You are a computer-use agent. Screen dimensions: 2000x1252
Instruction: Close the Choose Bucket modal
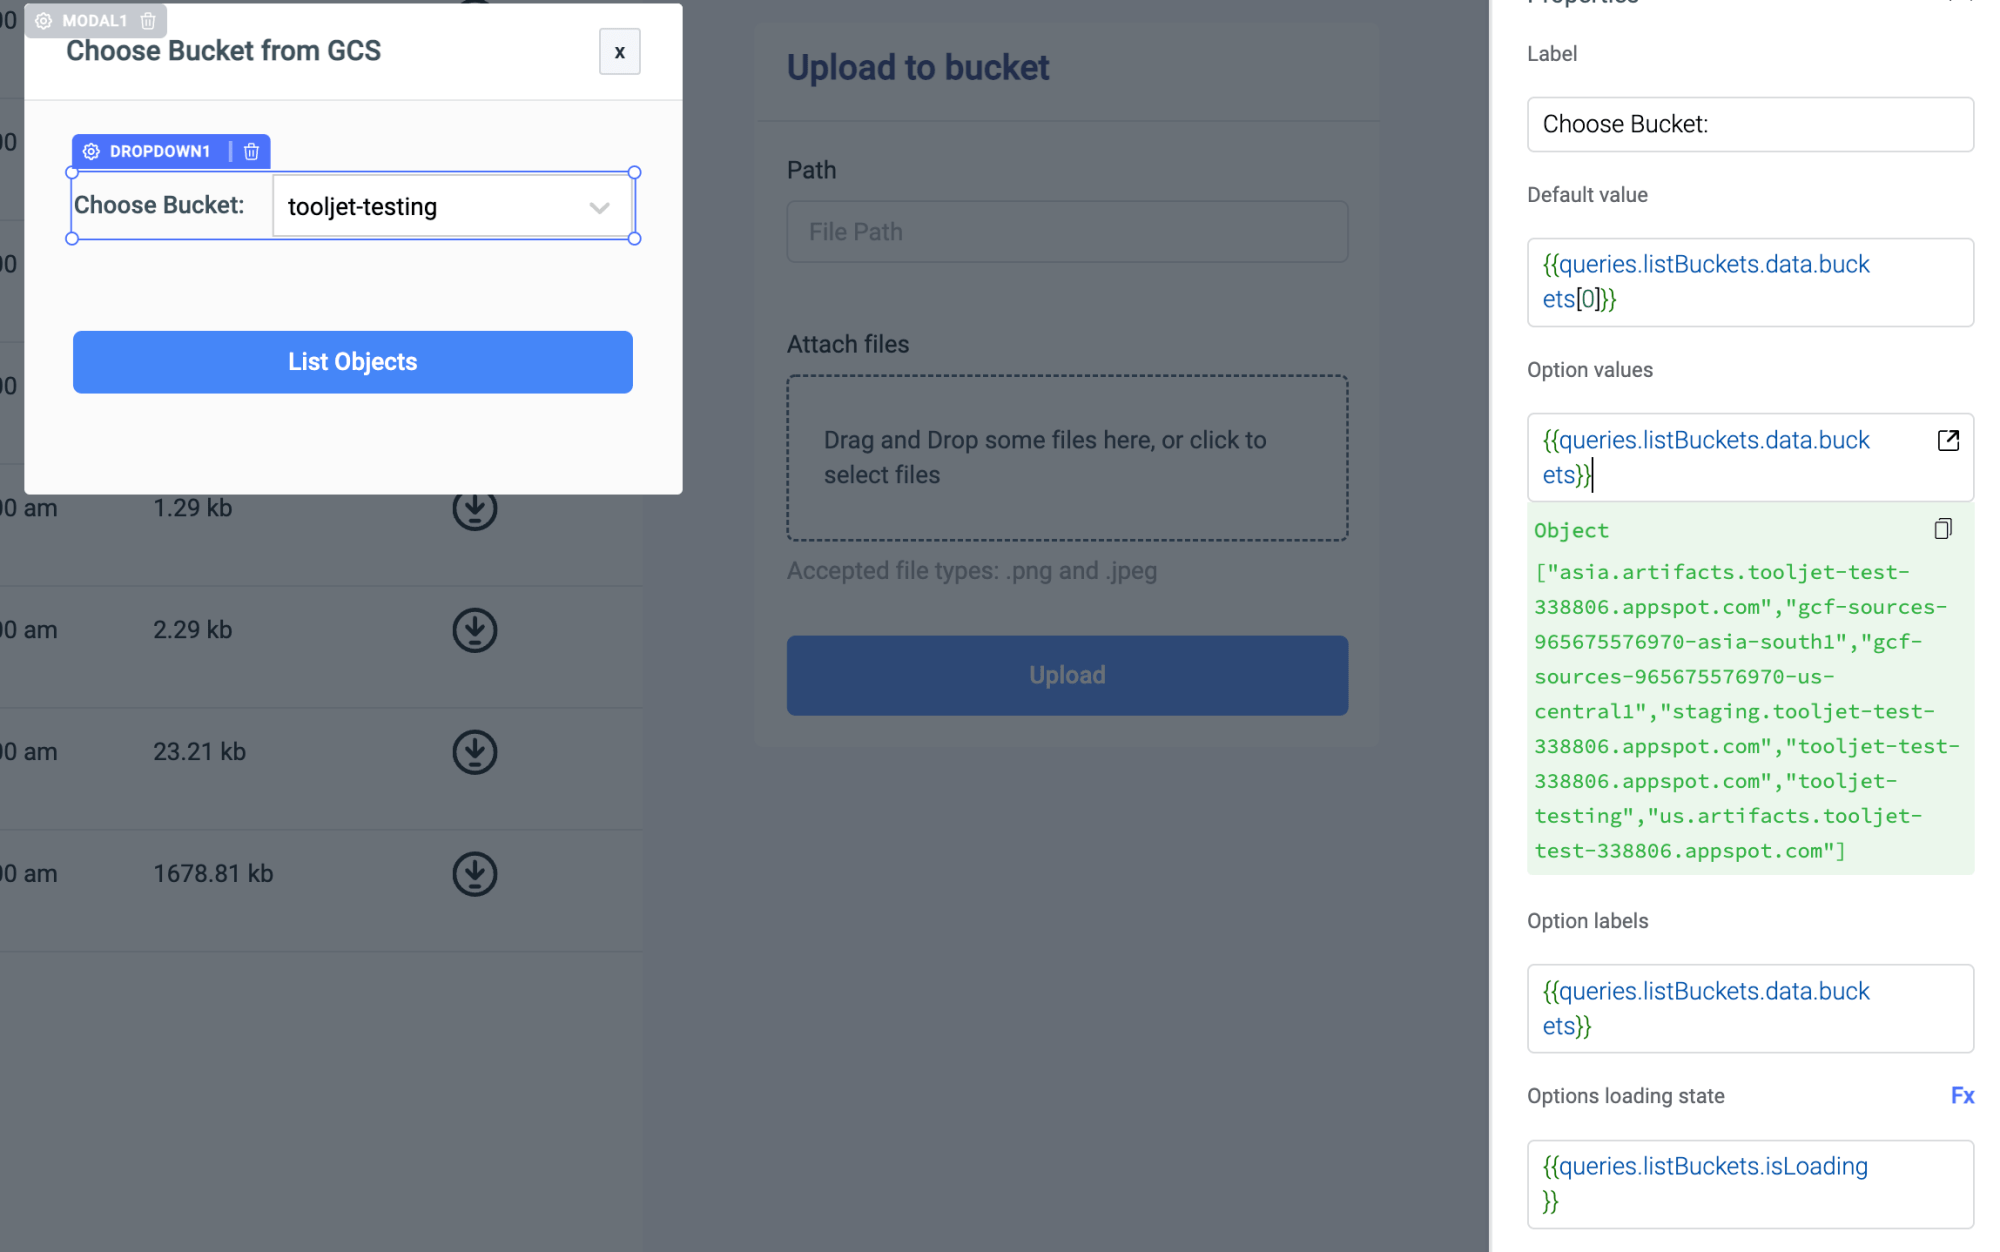coord(619,52)
